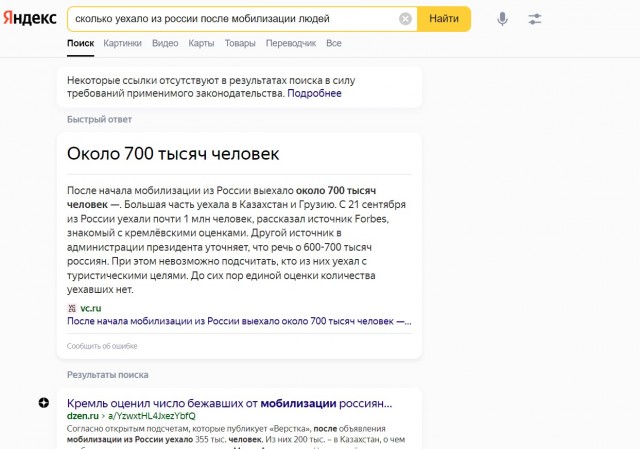
Task: Activate voice search microphone icon
Action: pos(502,19)
